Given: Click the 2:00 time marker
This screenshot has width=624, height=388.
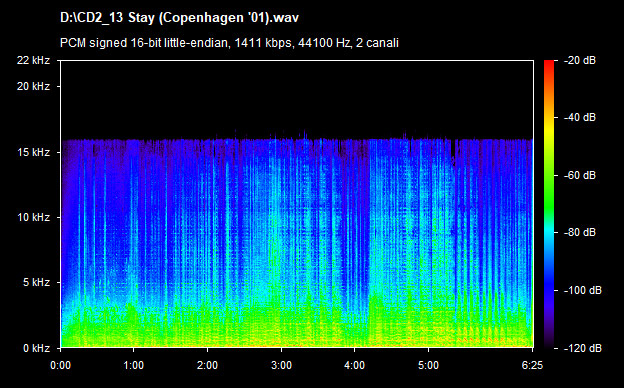Looking at the screenshot, I should click(207, 365).
